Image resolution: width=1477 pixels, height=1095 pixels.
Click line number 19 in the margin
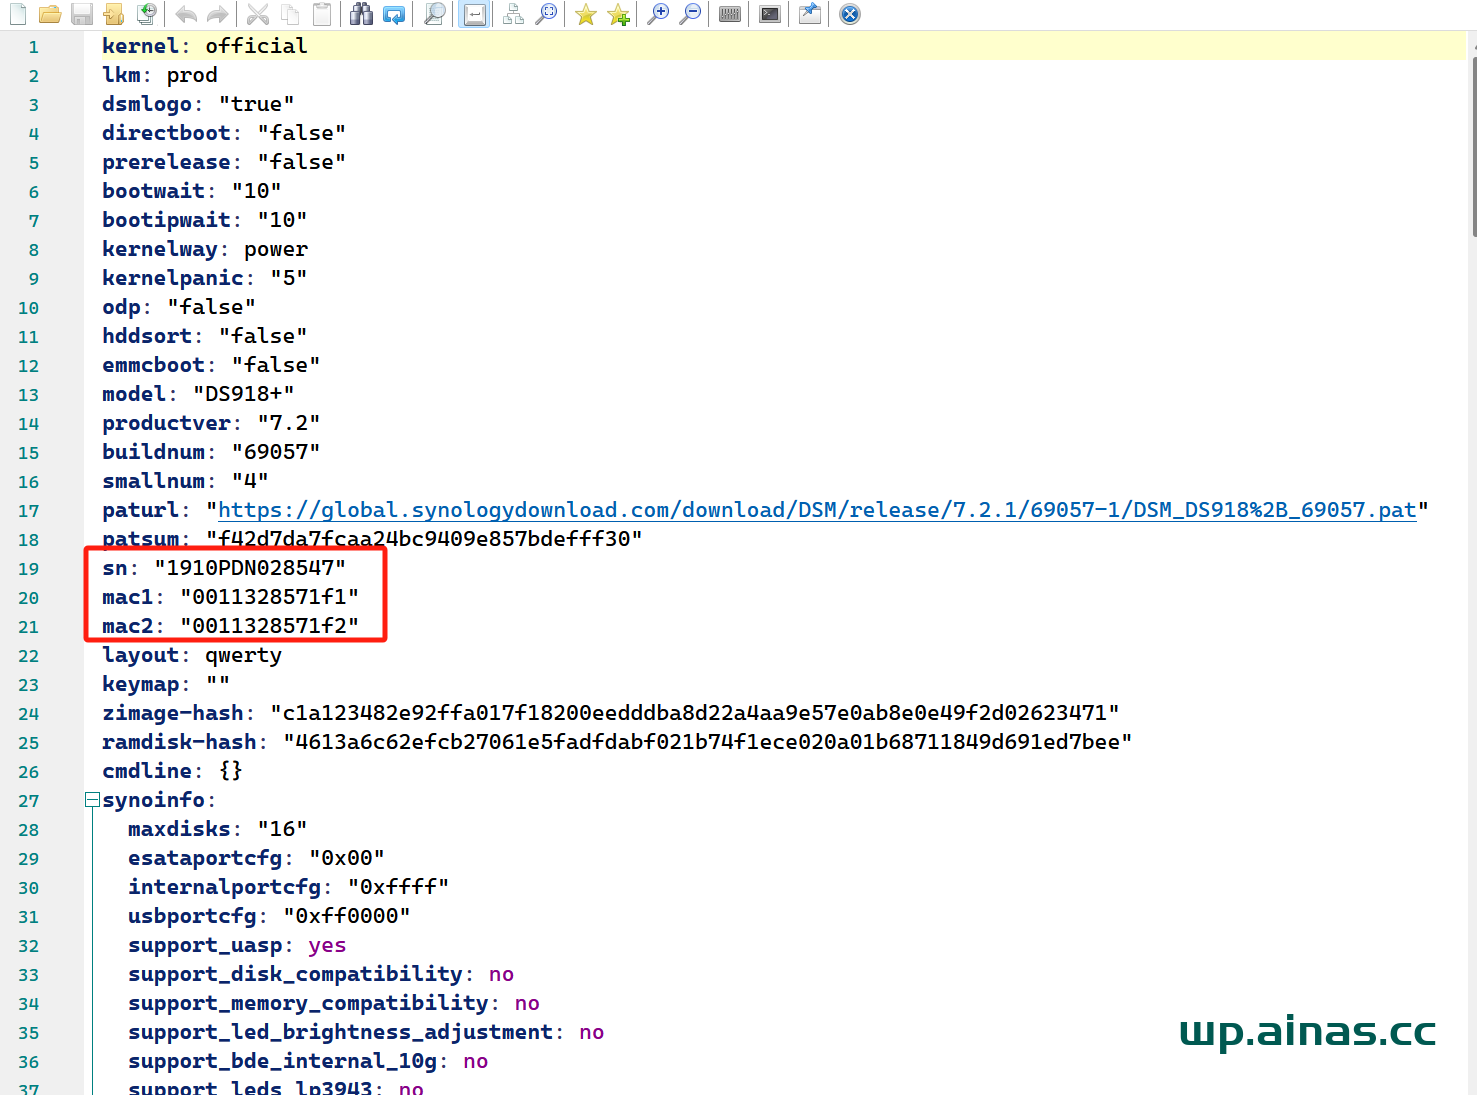click(29, 569)
